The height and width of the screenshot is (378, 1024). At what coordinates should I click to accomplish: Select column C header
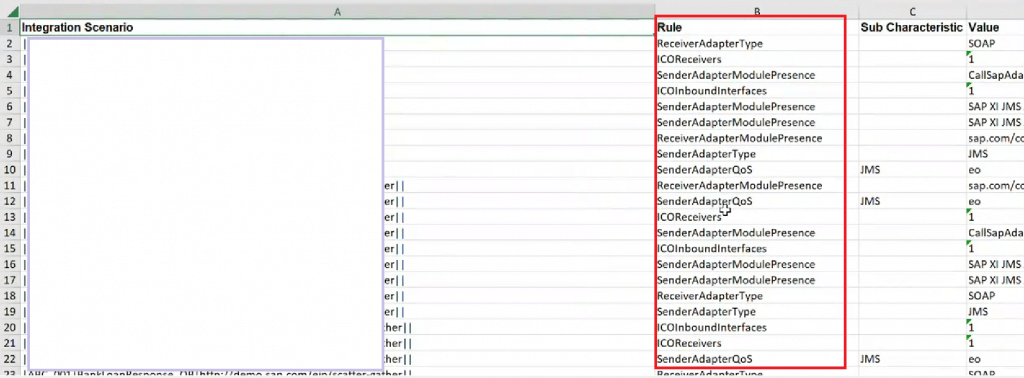click(x=912, y=11)
